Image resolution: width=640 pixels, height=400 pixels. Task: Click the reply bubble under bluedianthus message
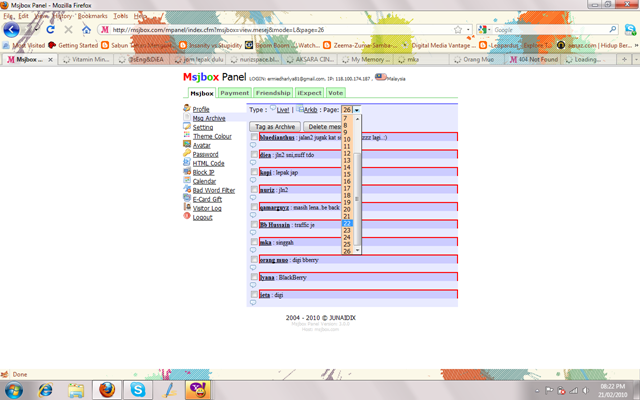[x=253, y=145]
